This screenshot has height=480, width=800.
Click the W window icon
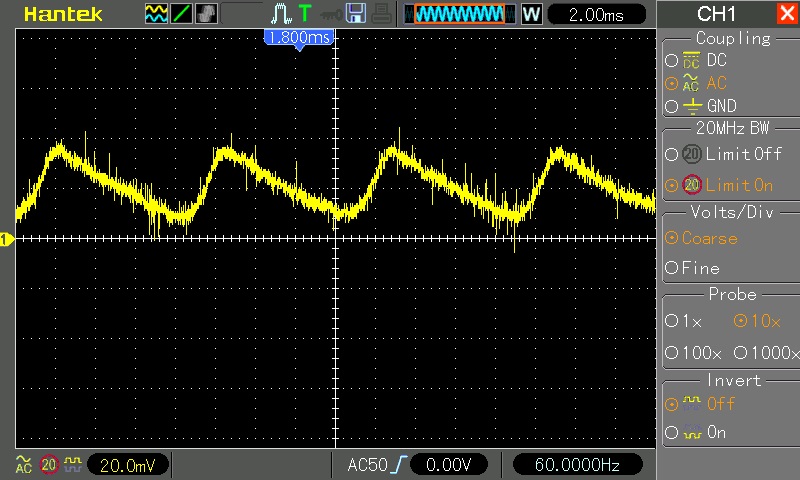531,14
